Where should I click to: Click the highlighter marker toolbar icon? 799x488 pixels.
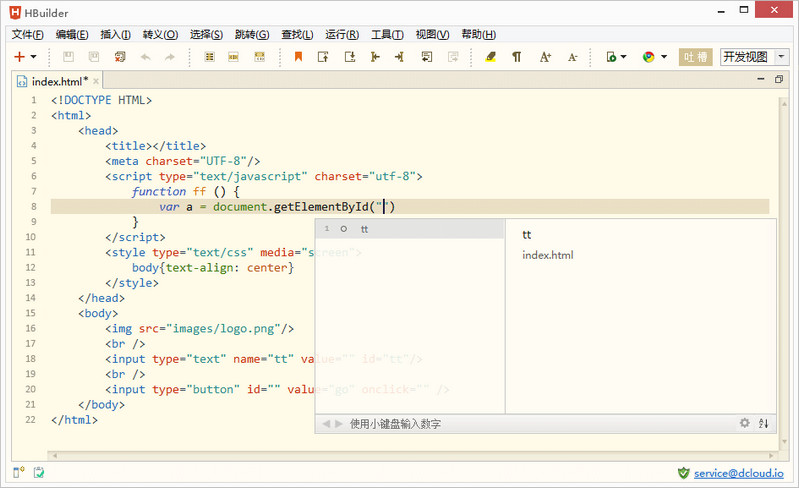[490, 57]
